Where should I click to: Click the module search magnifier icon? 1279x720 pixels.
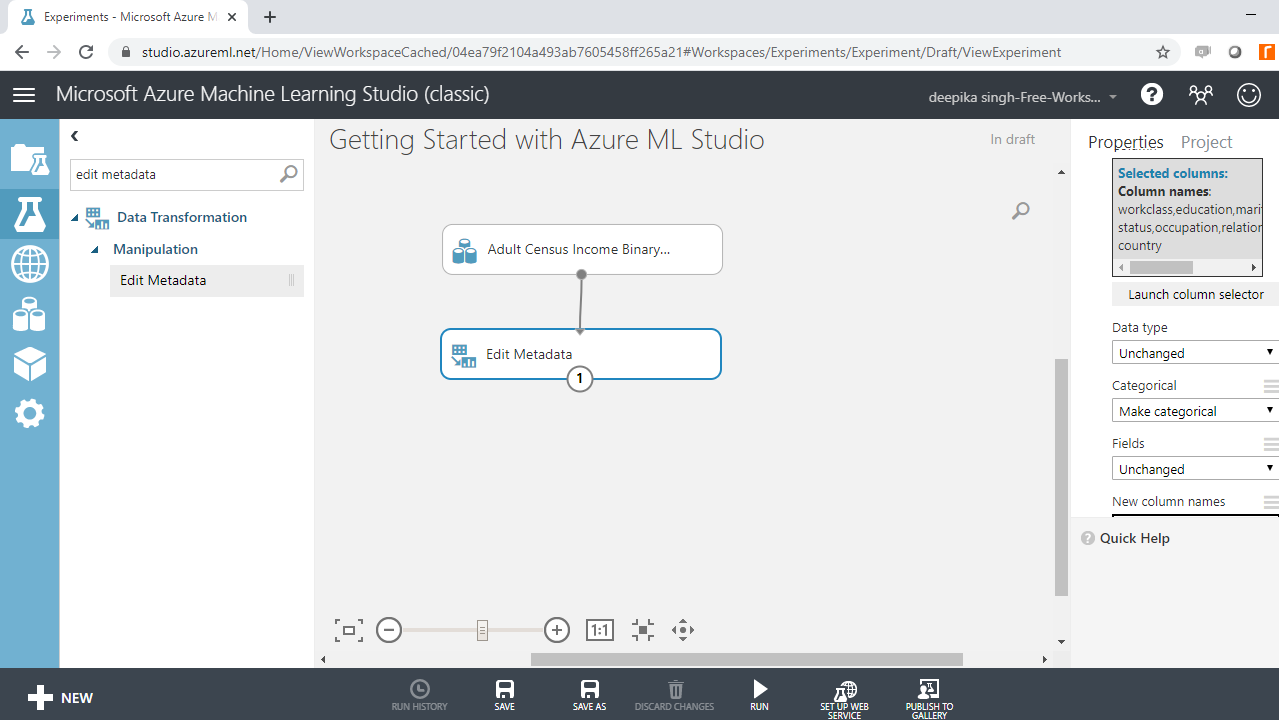tap(288, 174)
